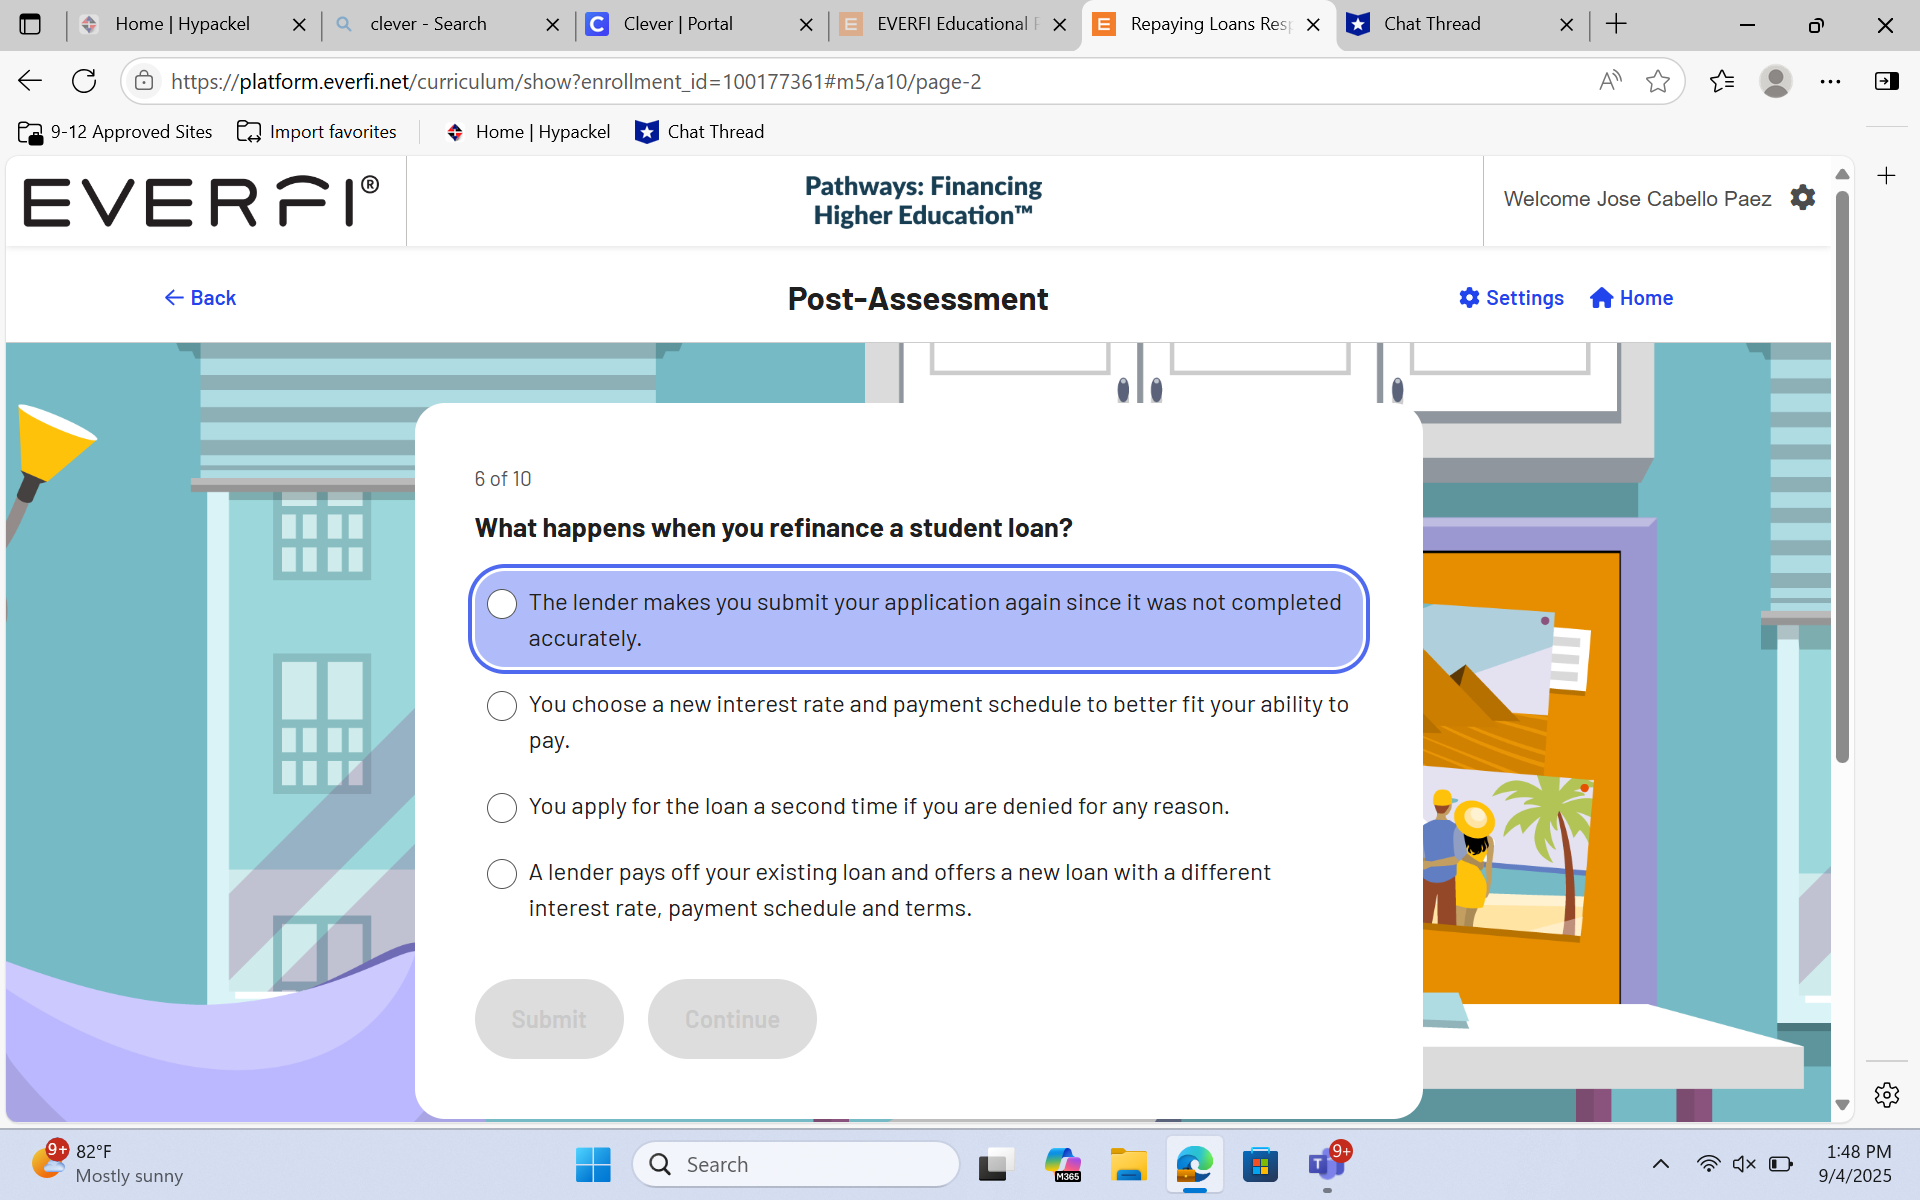Open the Home | Hypackel bookmark
Screen dimensions: 1920x1200
(527, 132)
